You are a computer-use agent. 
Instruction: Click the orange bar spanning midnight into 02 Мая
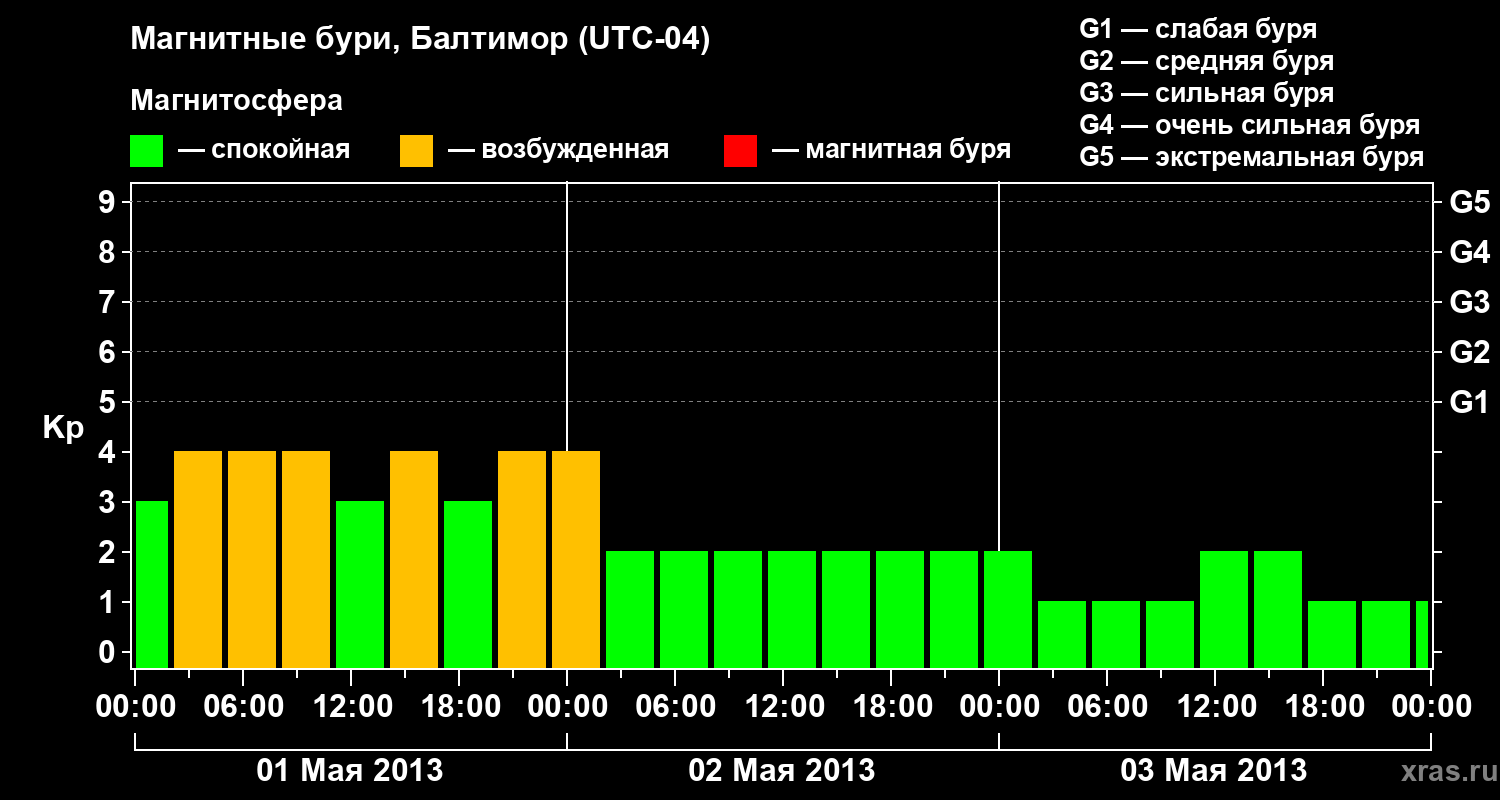pos(576,559)
